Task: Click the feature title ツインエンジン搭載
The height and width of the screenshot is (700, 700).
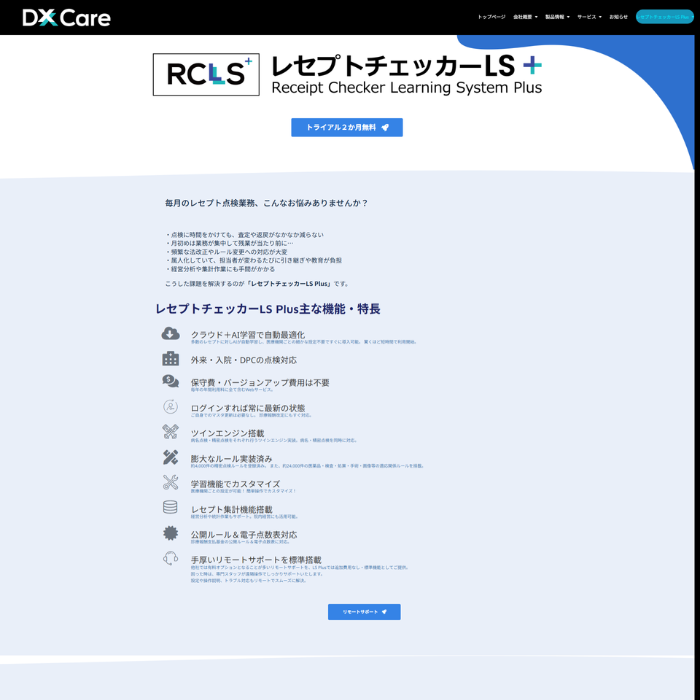Action: click(x=228, y=433)
